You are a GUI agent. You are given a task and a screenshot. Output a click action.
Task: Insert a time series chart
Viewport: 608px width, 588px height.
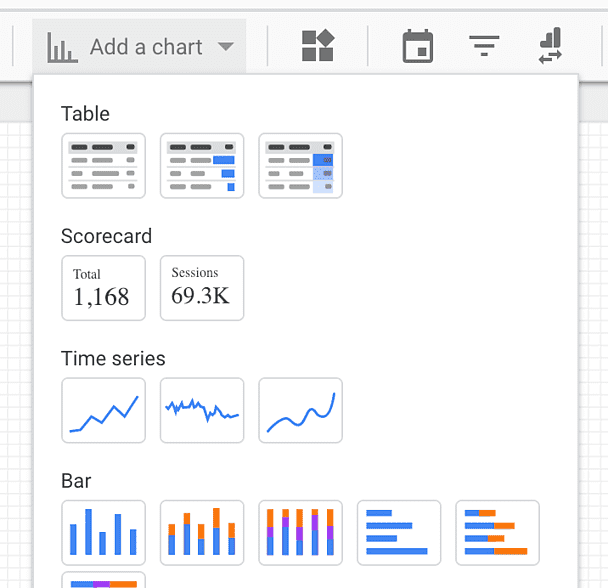104,411
